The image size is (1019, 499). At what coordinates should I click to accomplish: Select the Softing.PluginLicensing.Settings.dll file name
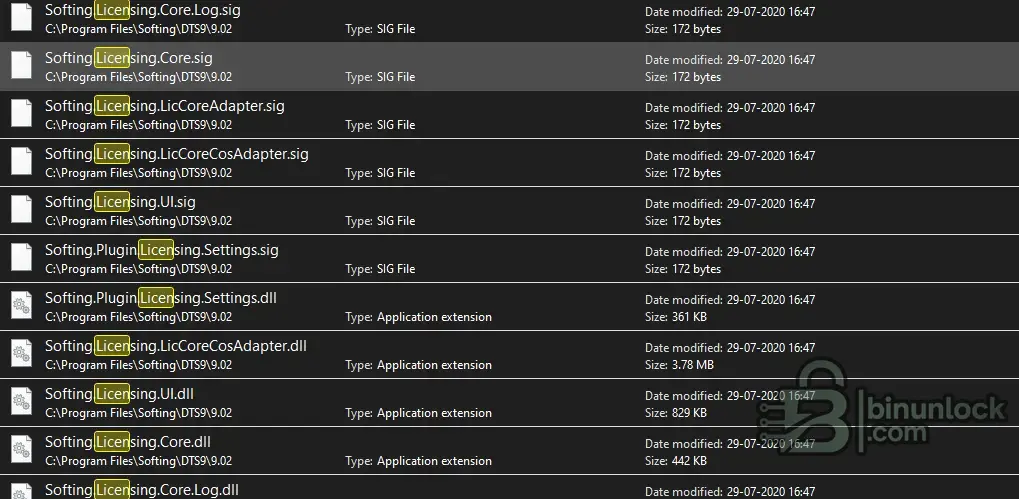161,298
